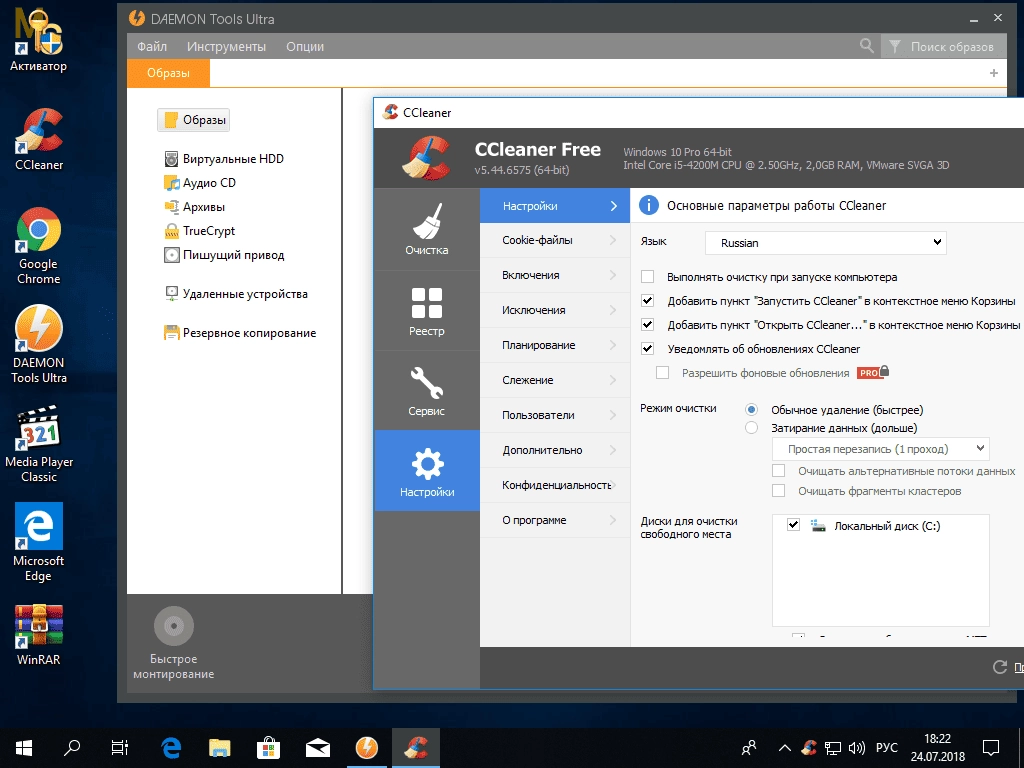Open the Cookie-файлы settings page
This screenshot has width=1024, height=768.
554,240
